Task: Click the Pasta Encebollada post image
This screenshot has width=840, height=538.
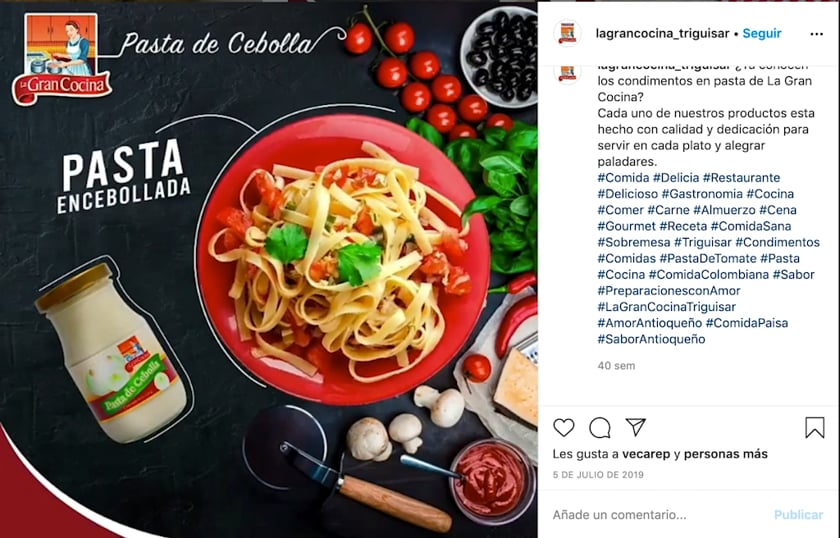Action: click(x=268, y=269)
